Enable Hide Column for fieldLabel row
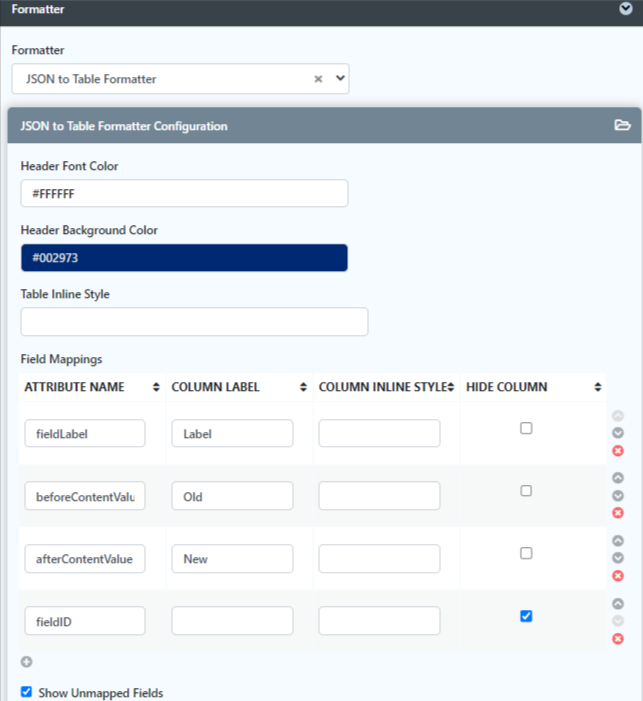Screen dimensions: 643x701 click(x=526, y=428)
